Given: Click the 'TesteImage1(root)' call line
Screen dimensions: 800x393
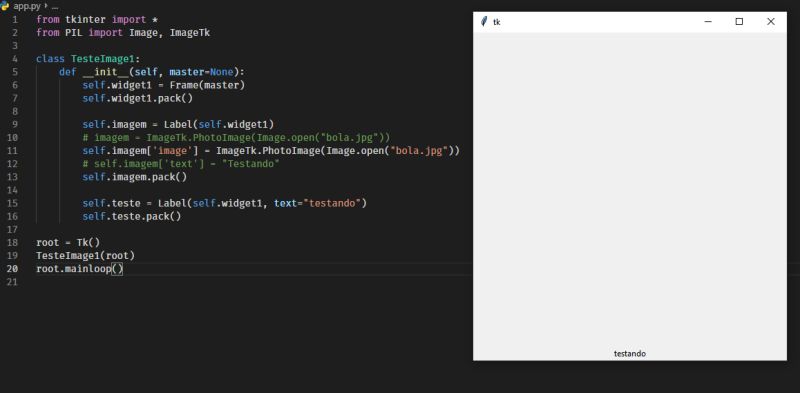Looking at the screenshot, I should tap(86, 255).
